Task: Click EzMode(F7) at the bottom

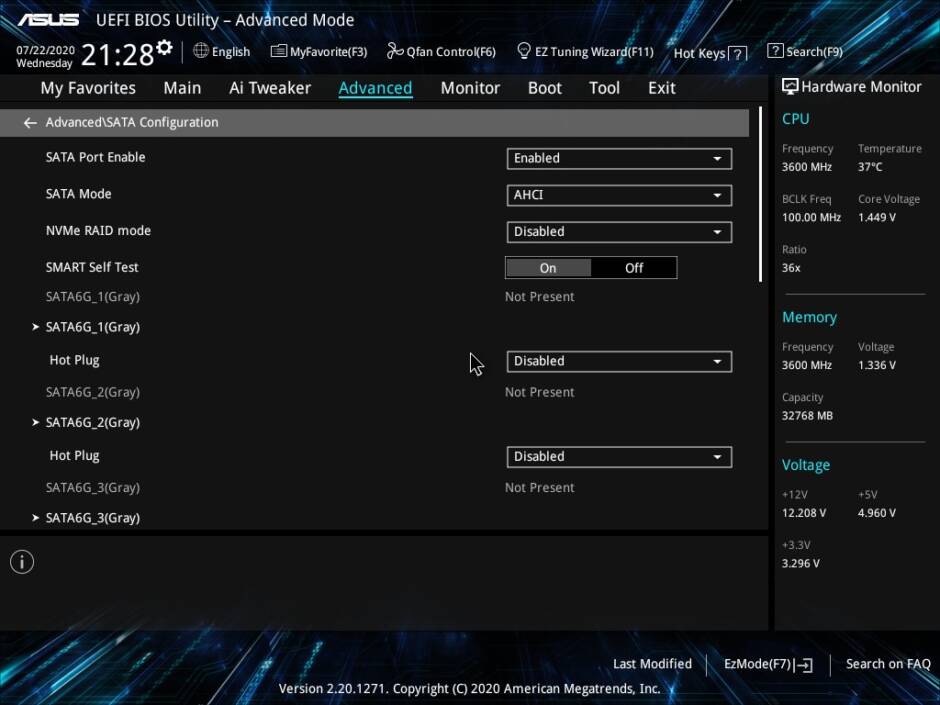Action: tap(768, 664)
